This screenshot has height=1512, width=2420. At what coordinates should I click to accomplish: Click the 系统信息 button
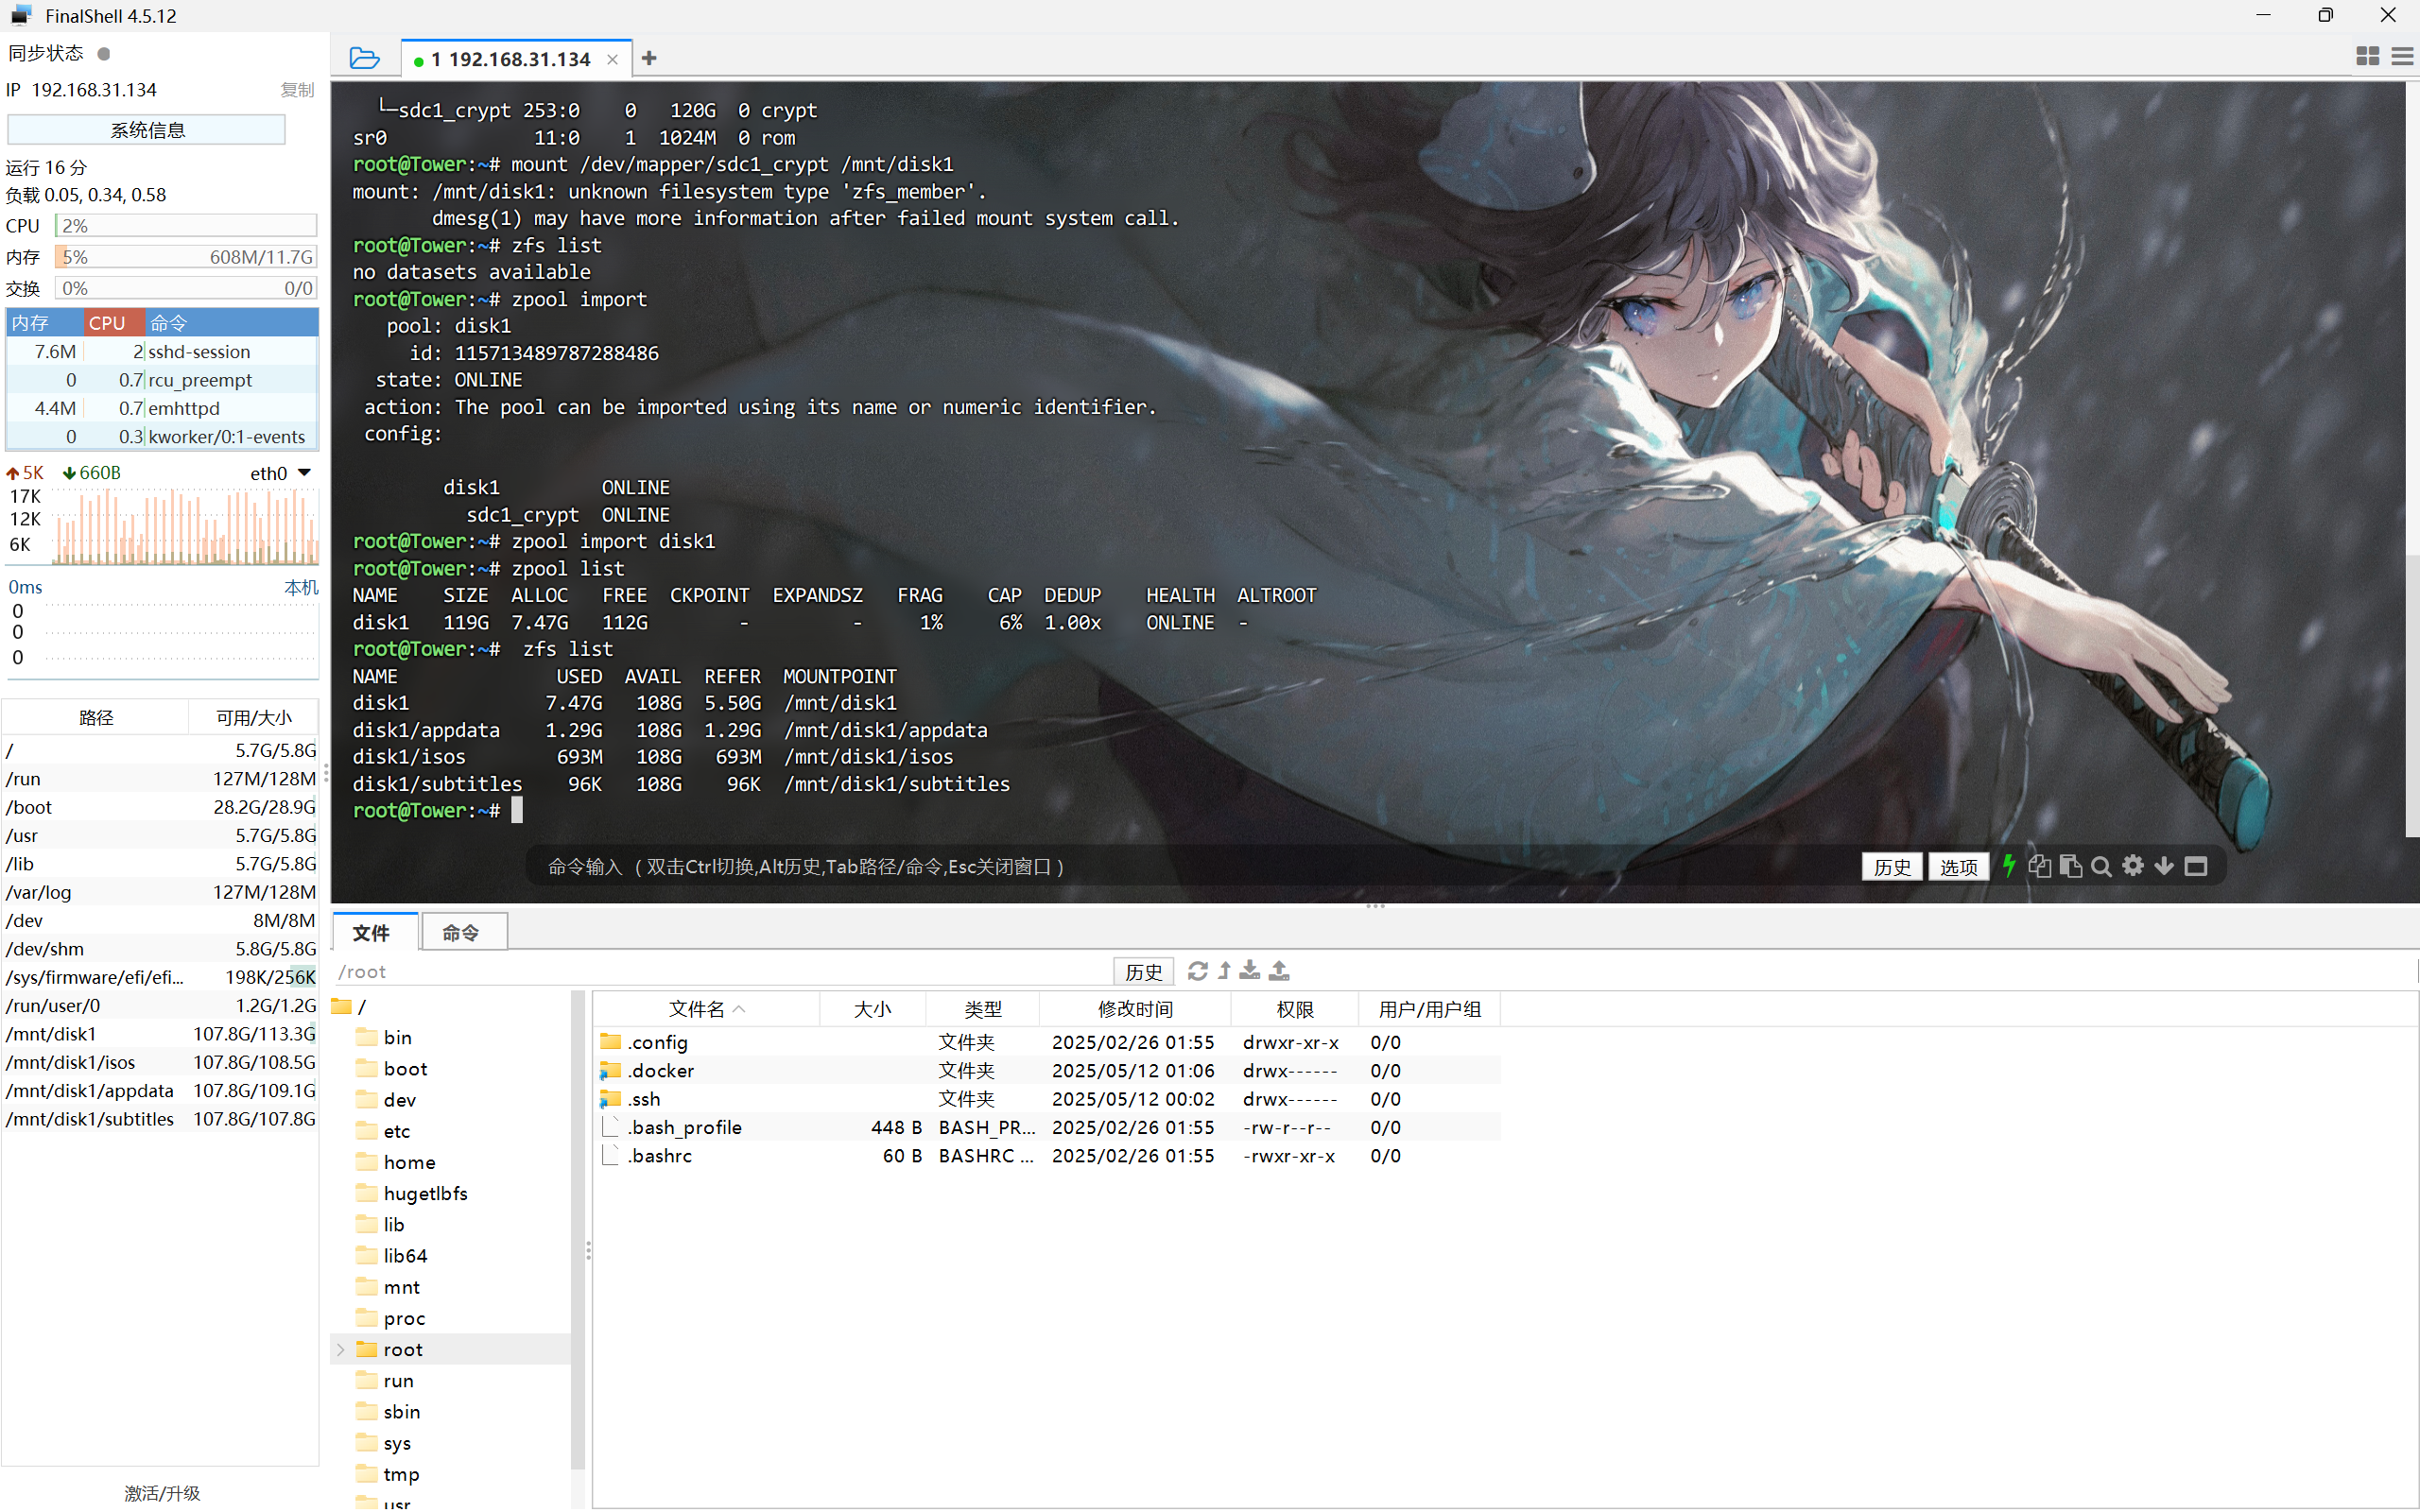pyautogui.click(x=147, y=129)
